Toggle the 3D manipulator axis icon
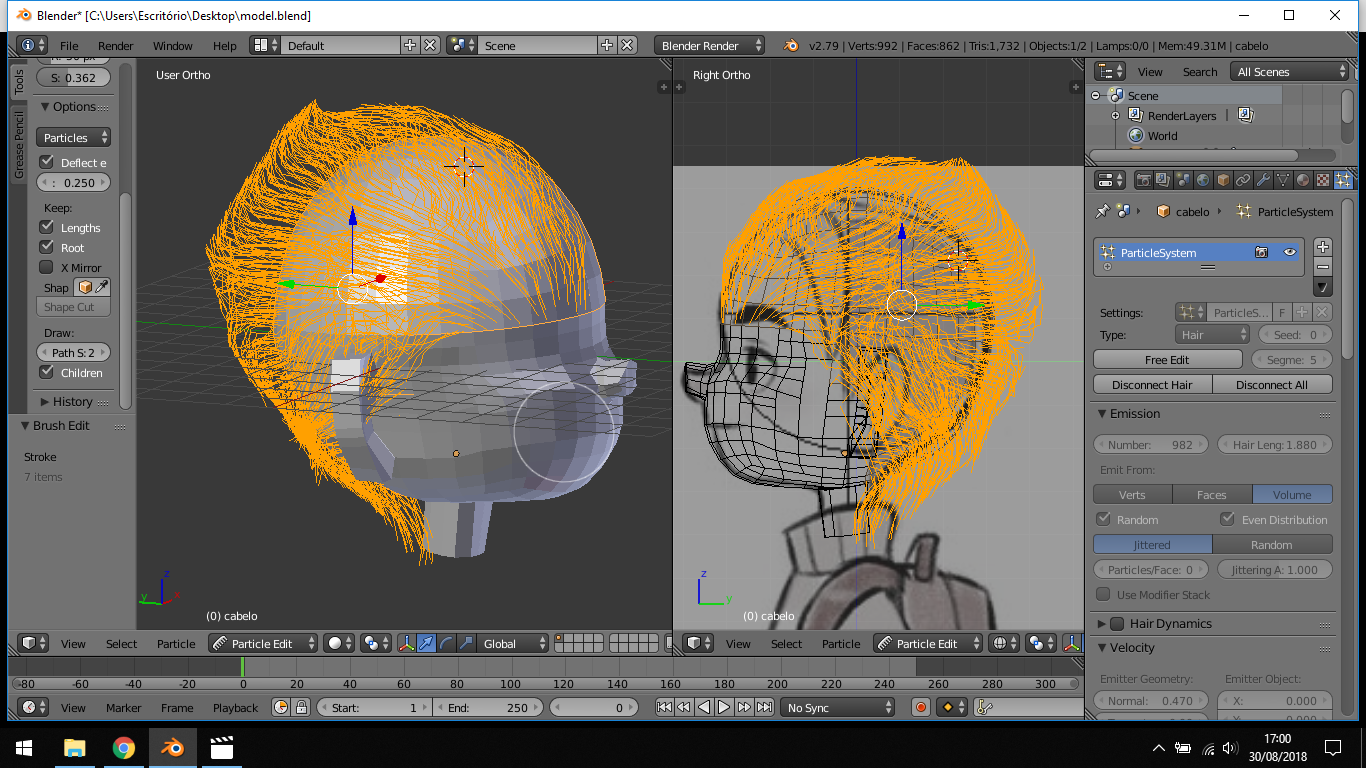Viewport: 1366px width, 768px height. pyautogui.click(x=406, y=643)
